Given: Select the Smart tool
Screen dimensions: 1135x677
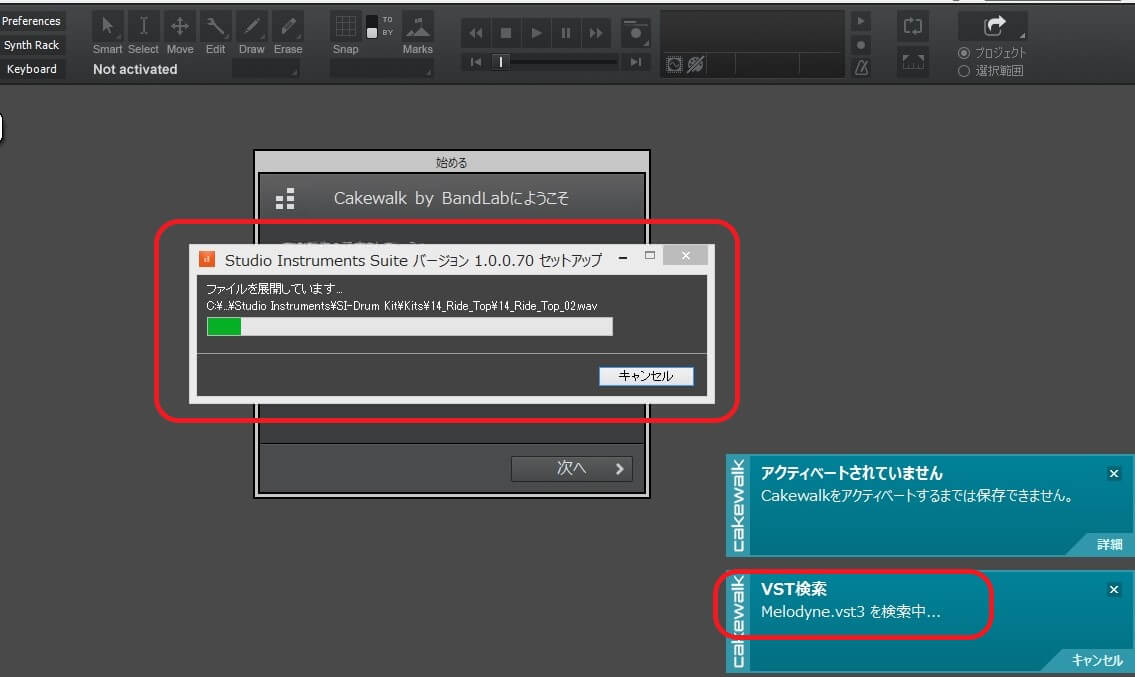Looking at the screenshot, I should (107, 27).
